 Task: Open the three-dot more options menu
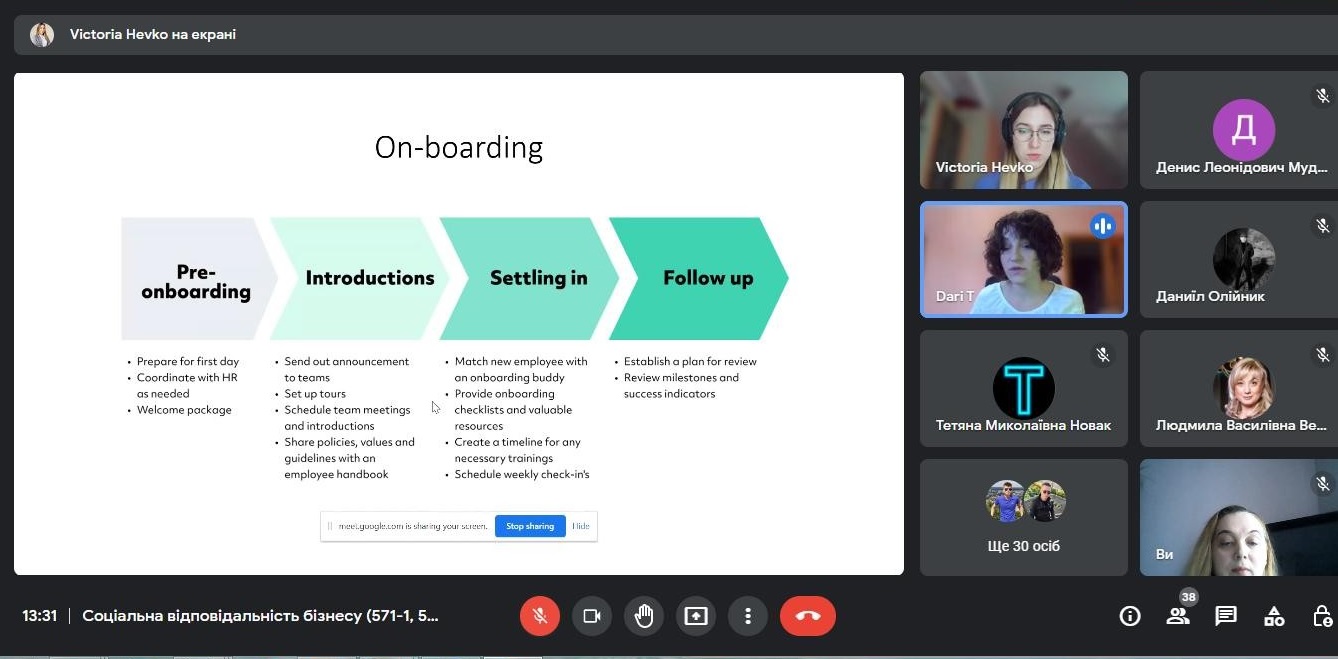click(x=748, y=616)
